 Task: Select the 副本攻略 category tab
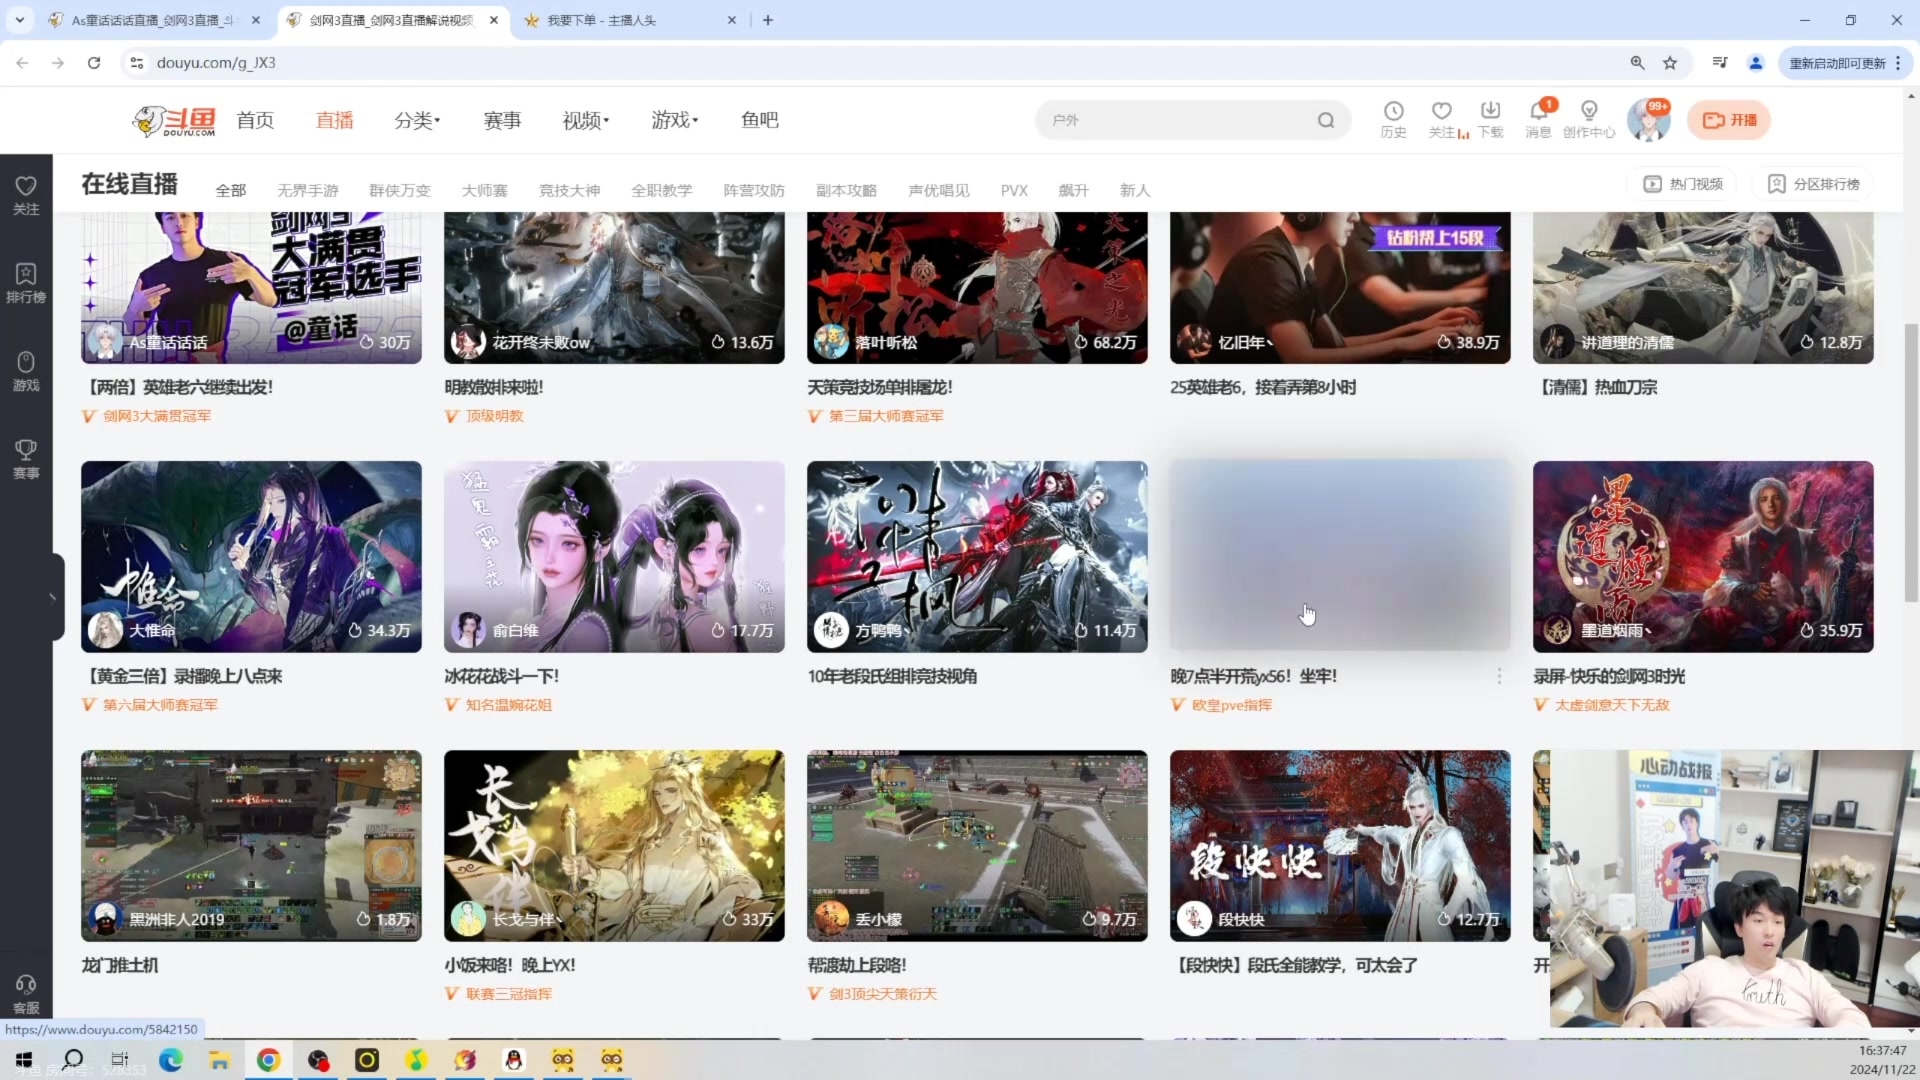tap(846, 190)
